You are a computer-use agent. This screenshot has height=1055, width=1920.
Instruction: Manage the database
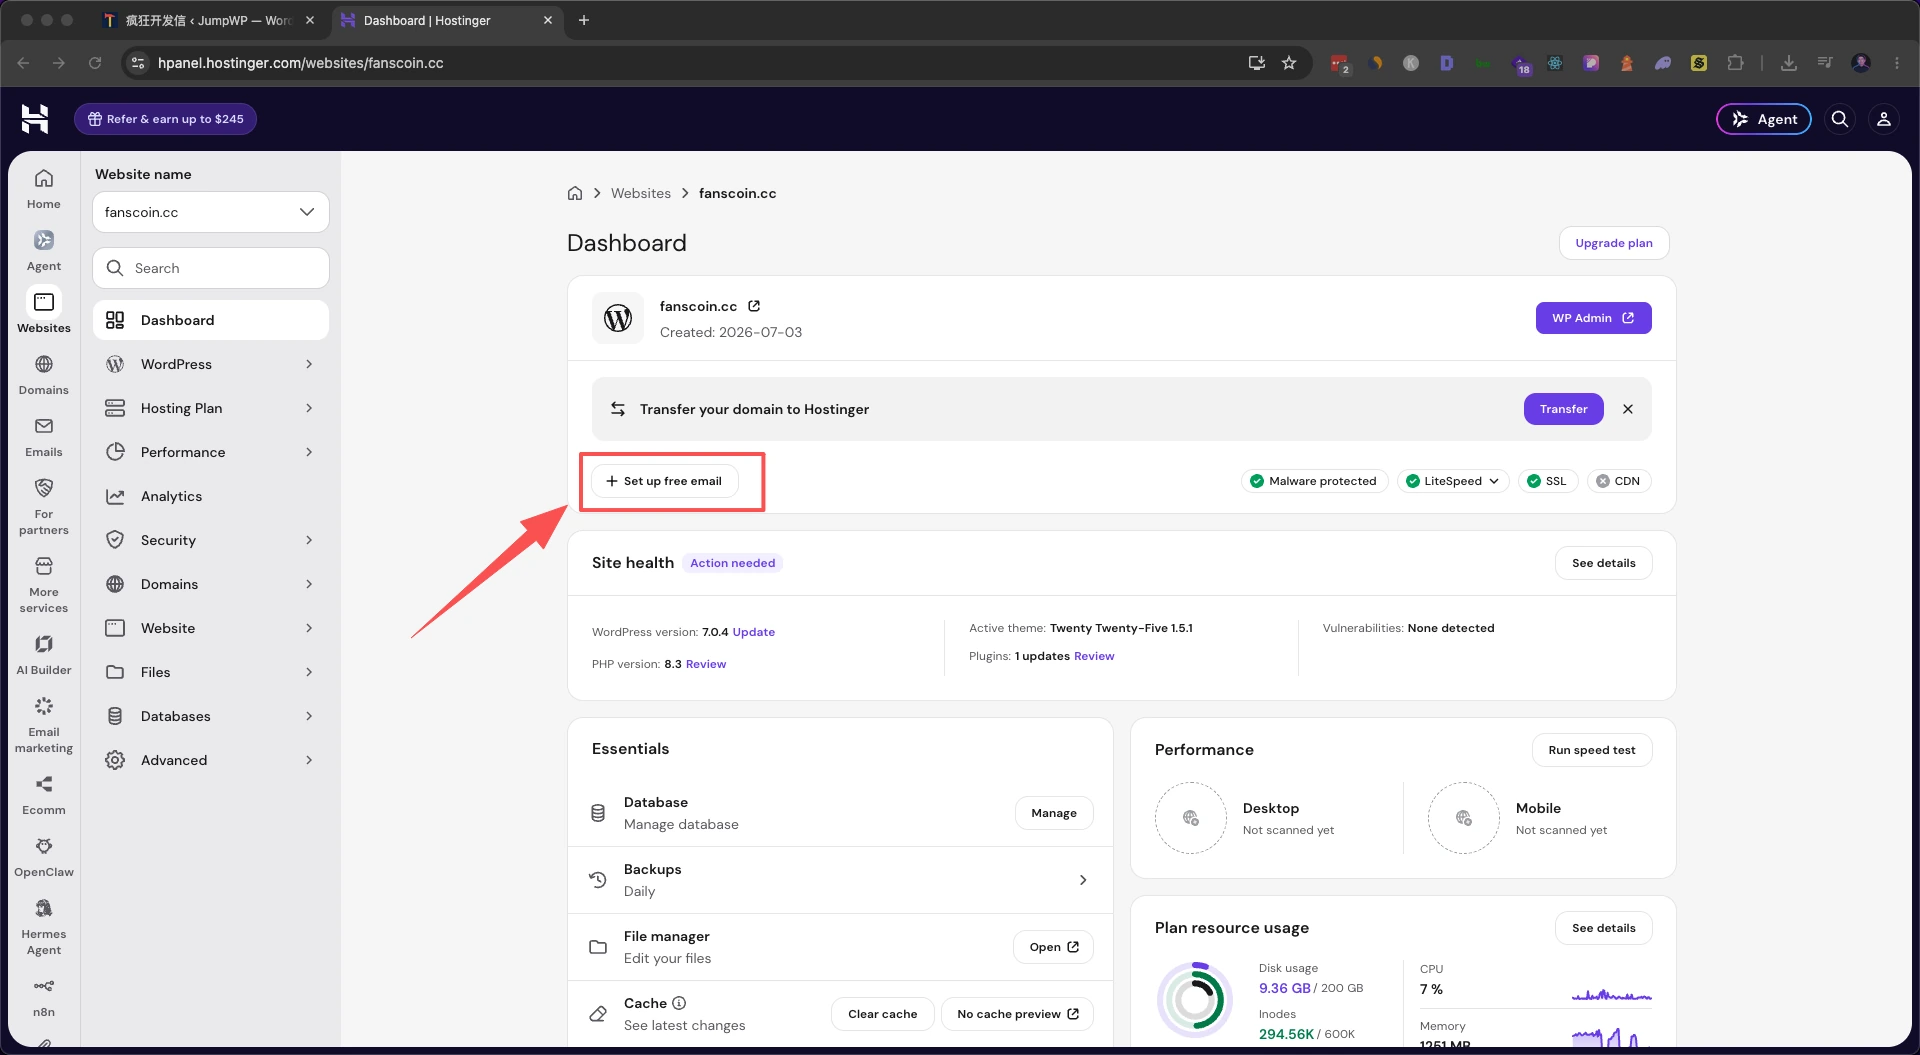pyautogui.click(x=1054, y=813)
